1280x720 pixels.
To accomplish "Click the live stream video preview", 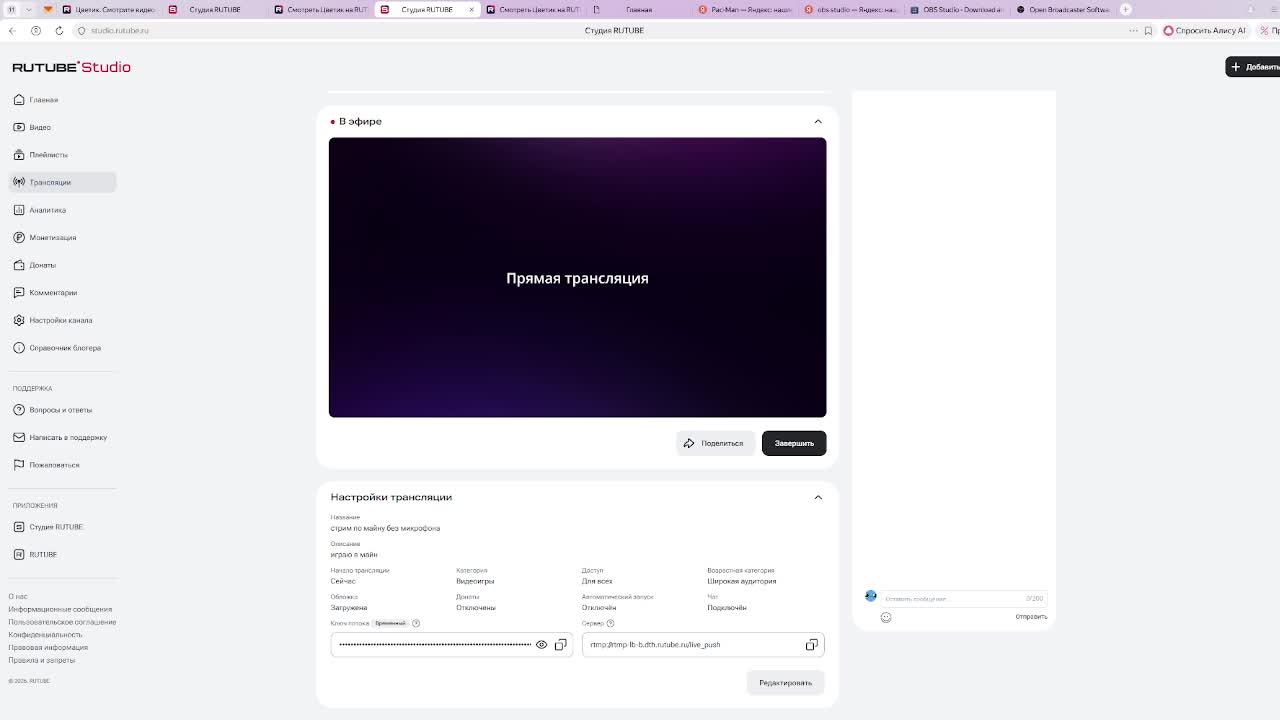I will 577,277.
